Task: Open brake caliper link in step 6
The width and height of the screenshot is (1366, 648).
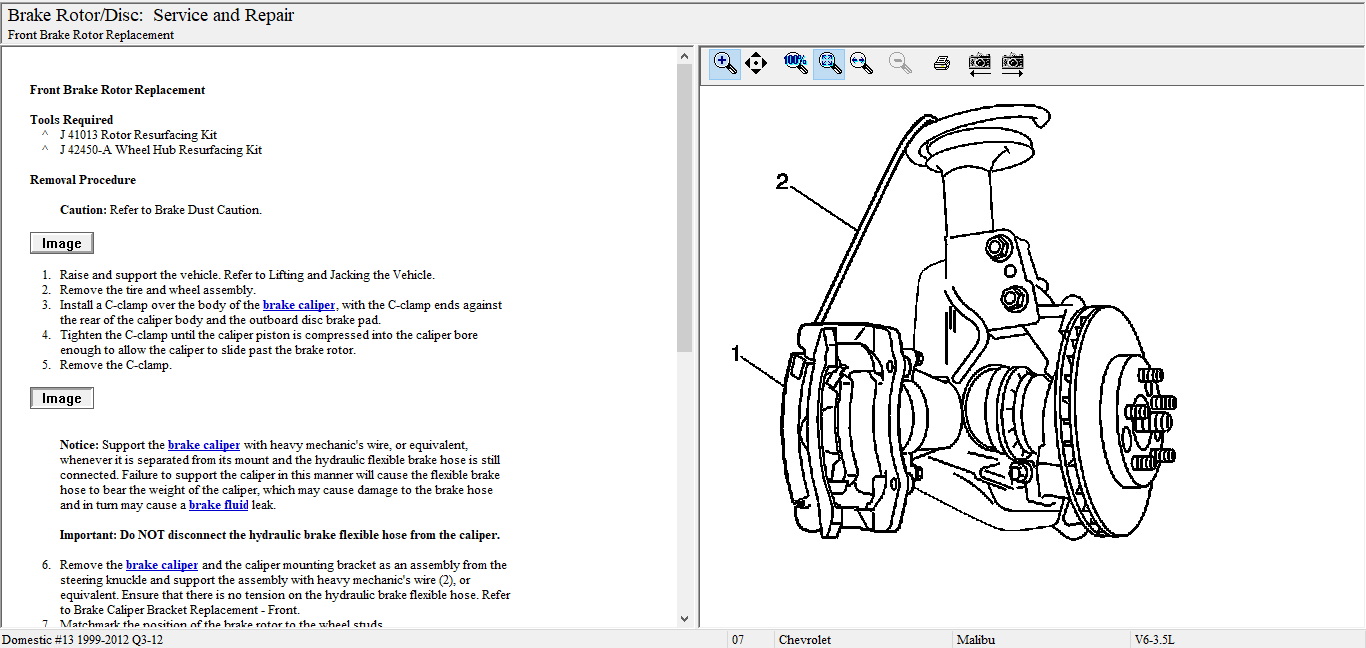Action: [x=162, y=565]
